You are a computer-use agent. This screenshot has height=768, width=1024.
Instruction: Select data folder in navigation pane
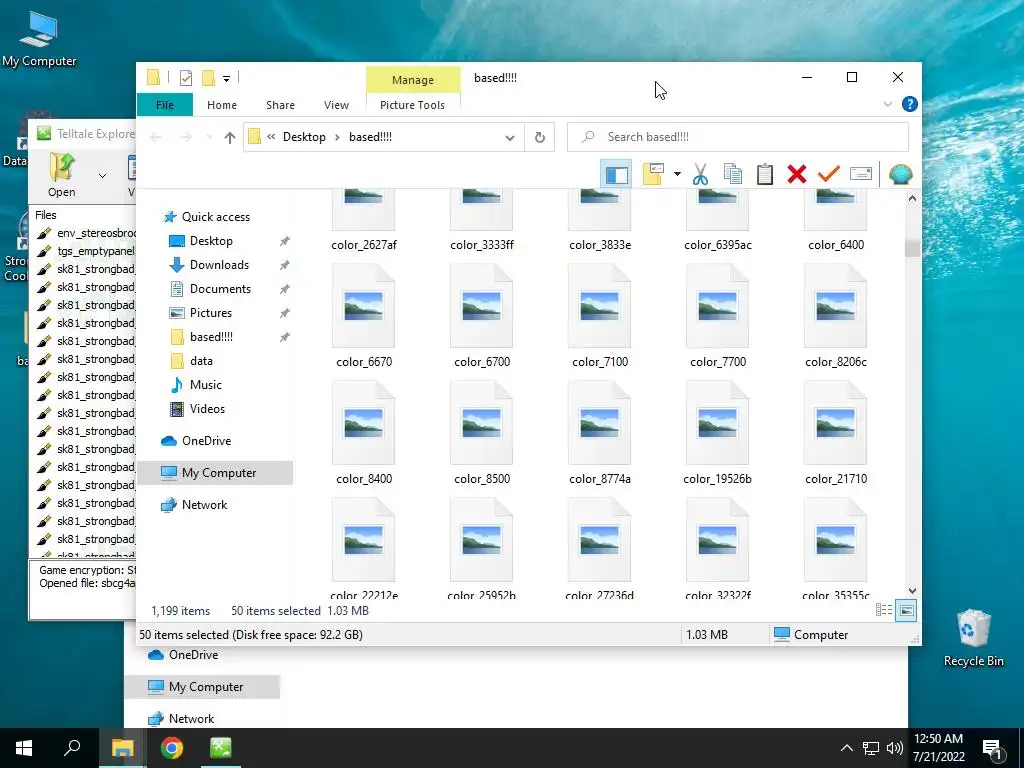200,361
